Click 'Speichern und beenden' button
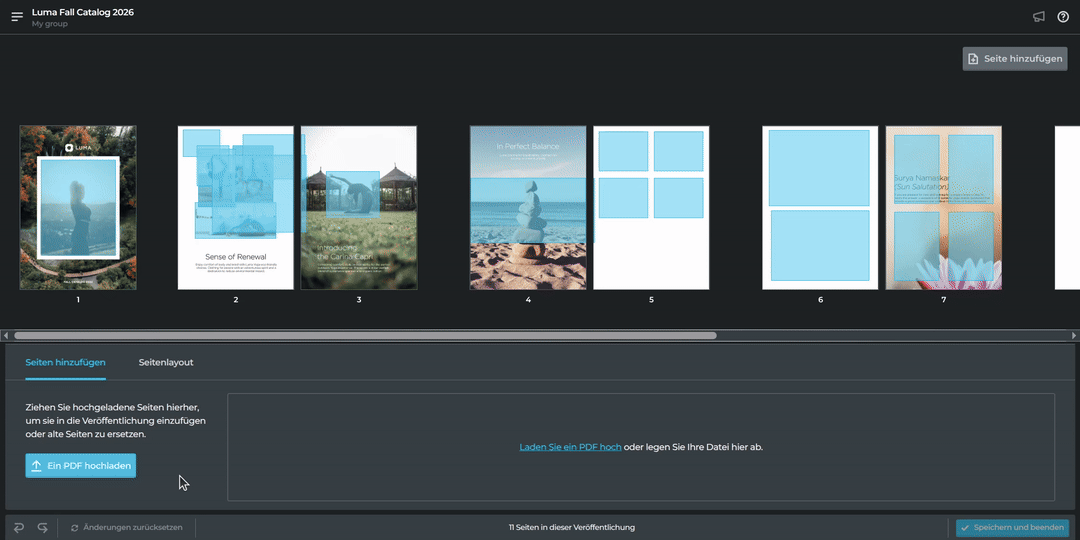This screenshot has width=1080, height=540. coord(1012,527)
